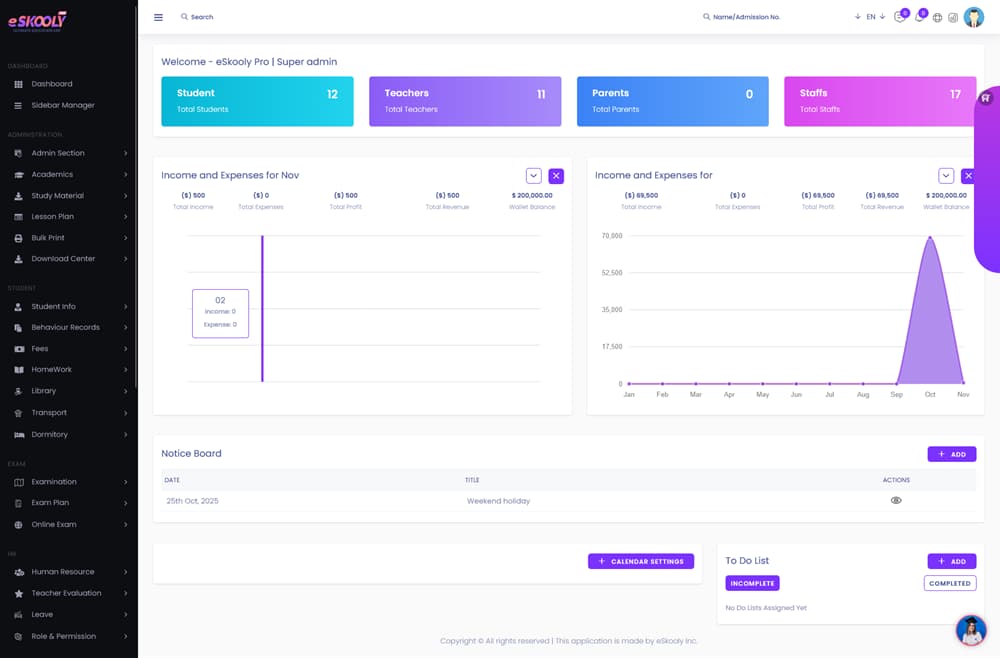Open Dashboard from the sidebar

pos(51,84)
